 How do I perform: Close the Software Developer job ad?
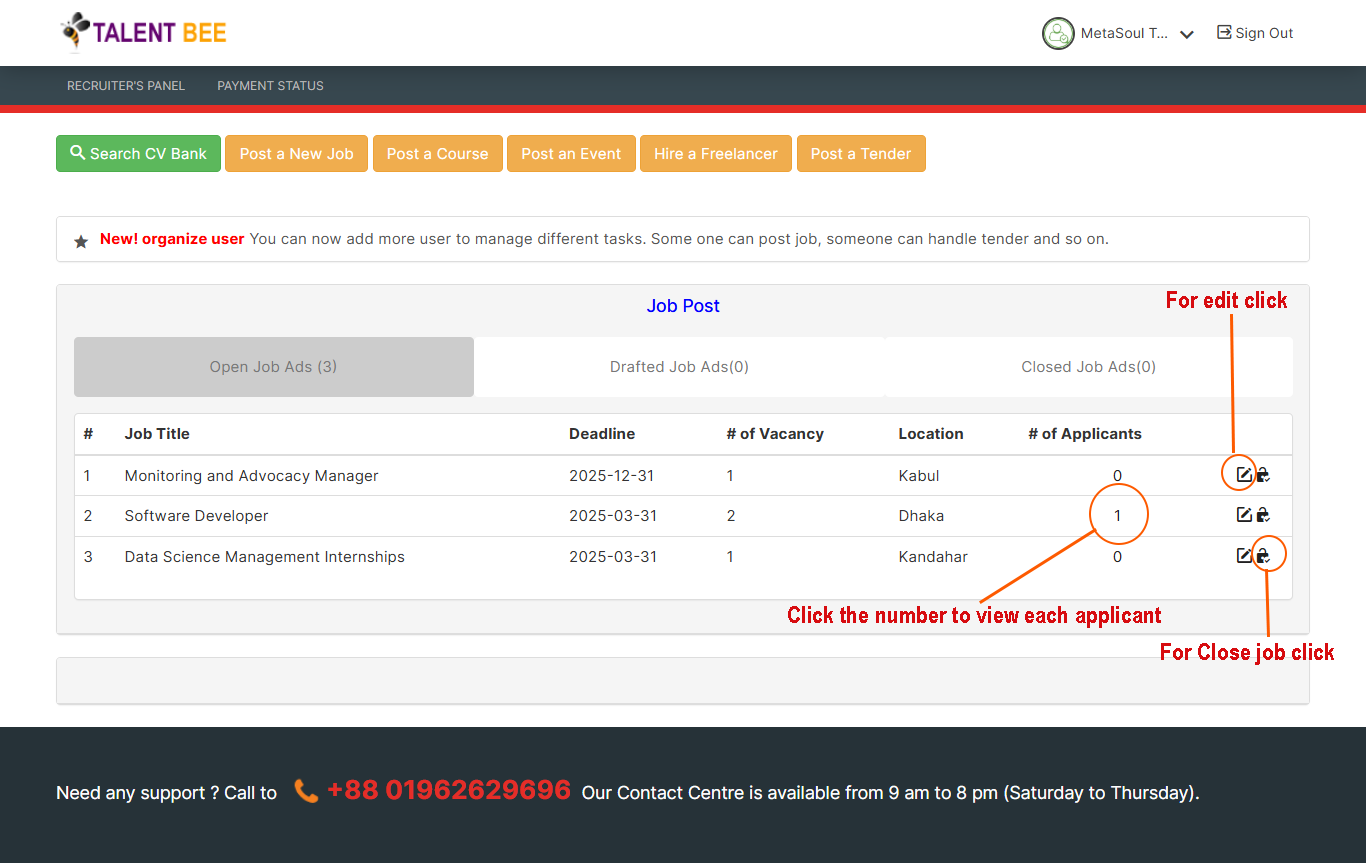coord(1263,515)
